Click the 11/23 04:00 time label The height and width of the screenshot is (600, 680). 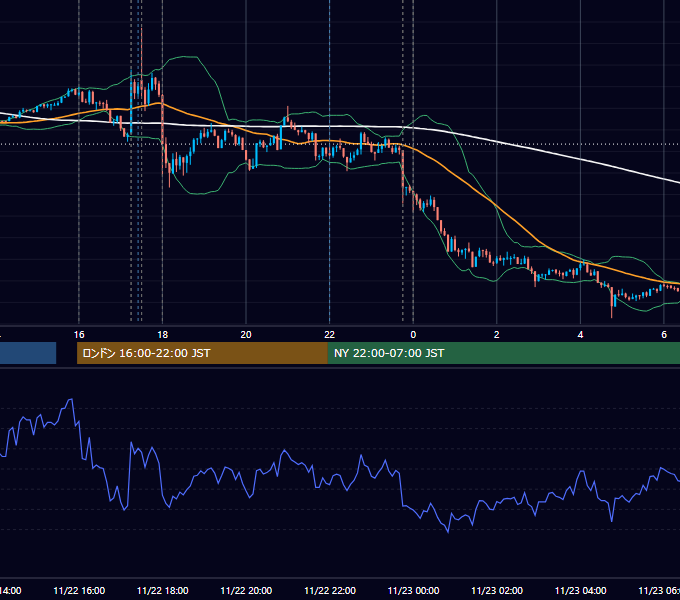click(x=581, y=590)
